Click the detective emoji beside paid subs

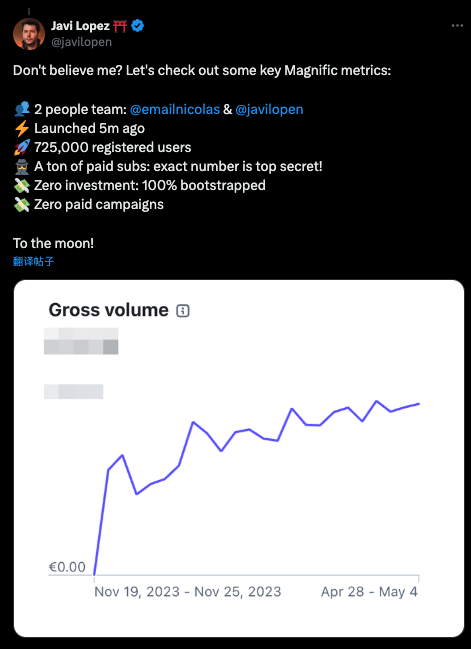coord(22,166)
